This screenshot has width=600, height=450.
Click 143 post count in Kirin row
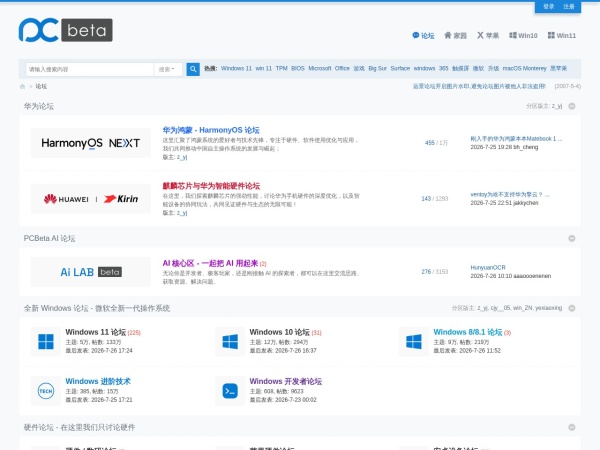click(x=426, y=199)
